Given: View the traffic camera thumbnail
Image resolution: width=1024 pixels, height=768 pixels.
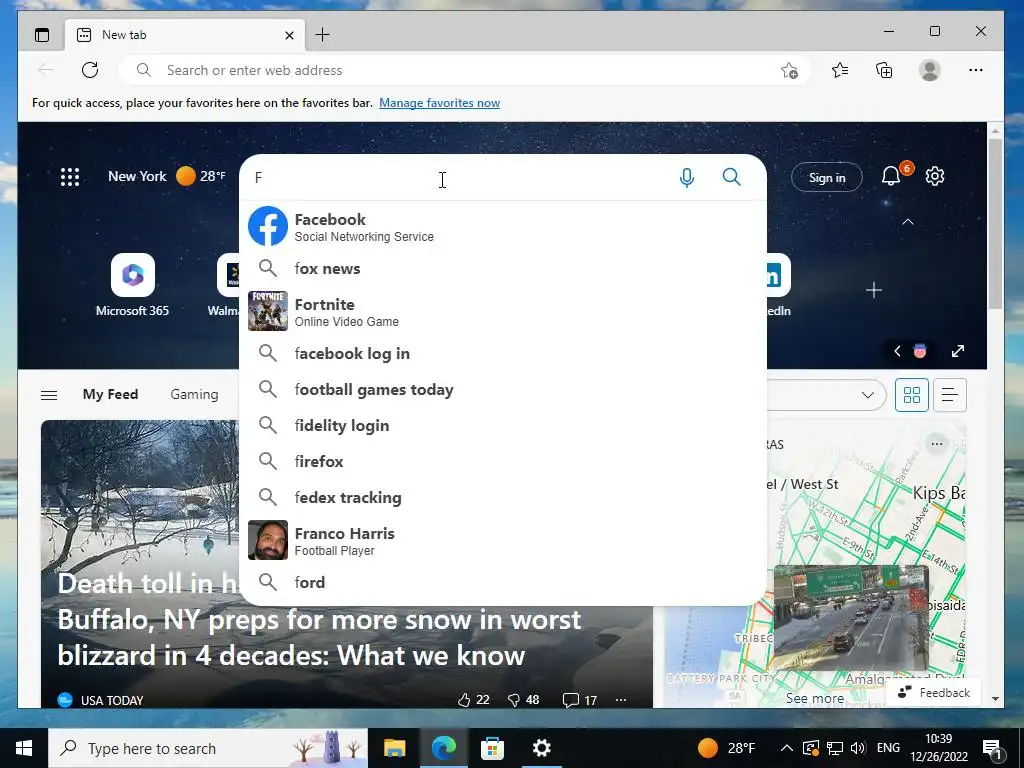Looking at the screenshot, I should (x=851, y=618).
